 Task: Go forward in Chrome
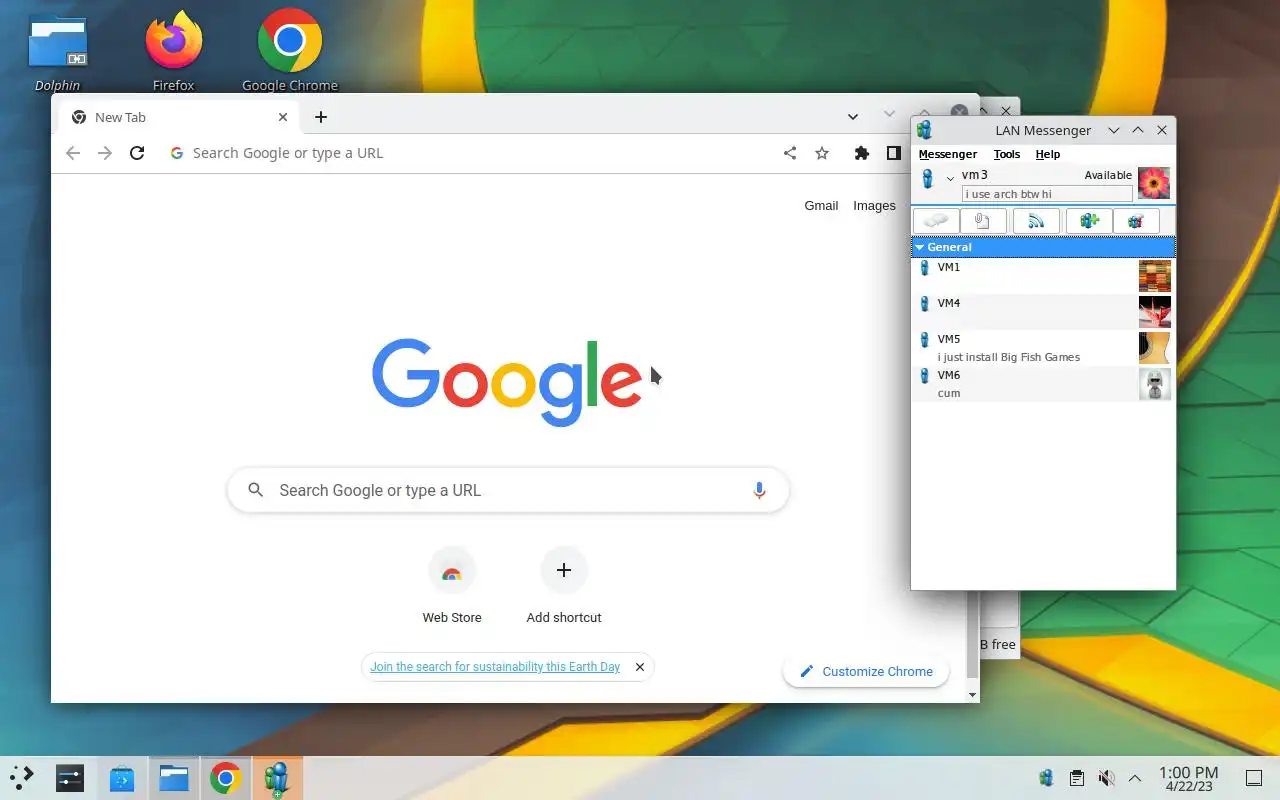(105, 153)
